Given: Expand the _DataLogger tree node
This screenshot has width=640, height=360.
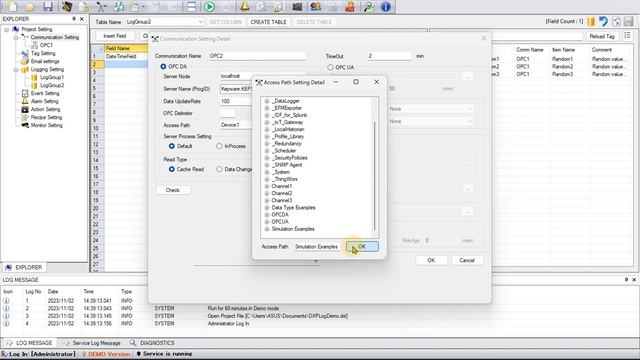Looking at the screenshot, I should point(267,101).
